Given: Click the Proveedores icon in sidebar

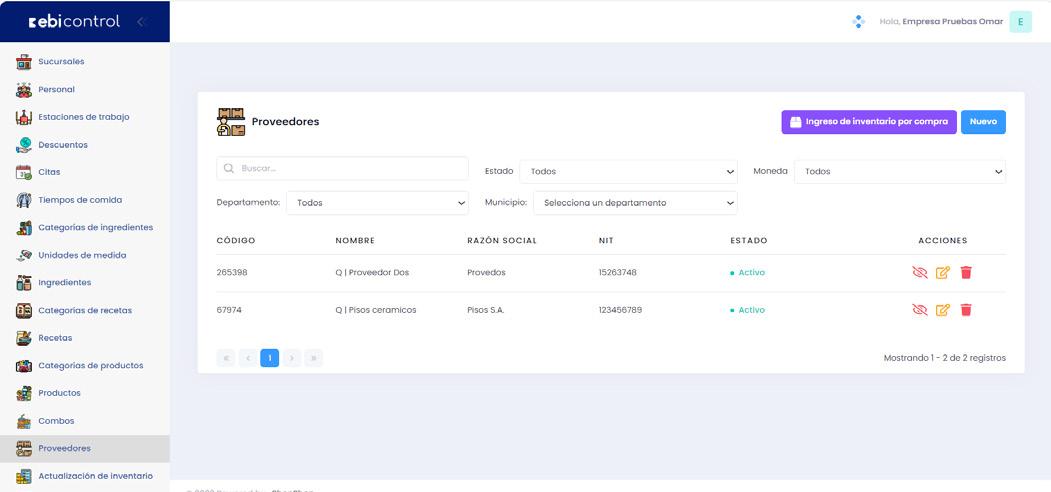Looking at the screenshot, I should click(23, 448).
